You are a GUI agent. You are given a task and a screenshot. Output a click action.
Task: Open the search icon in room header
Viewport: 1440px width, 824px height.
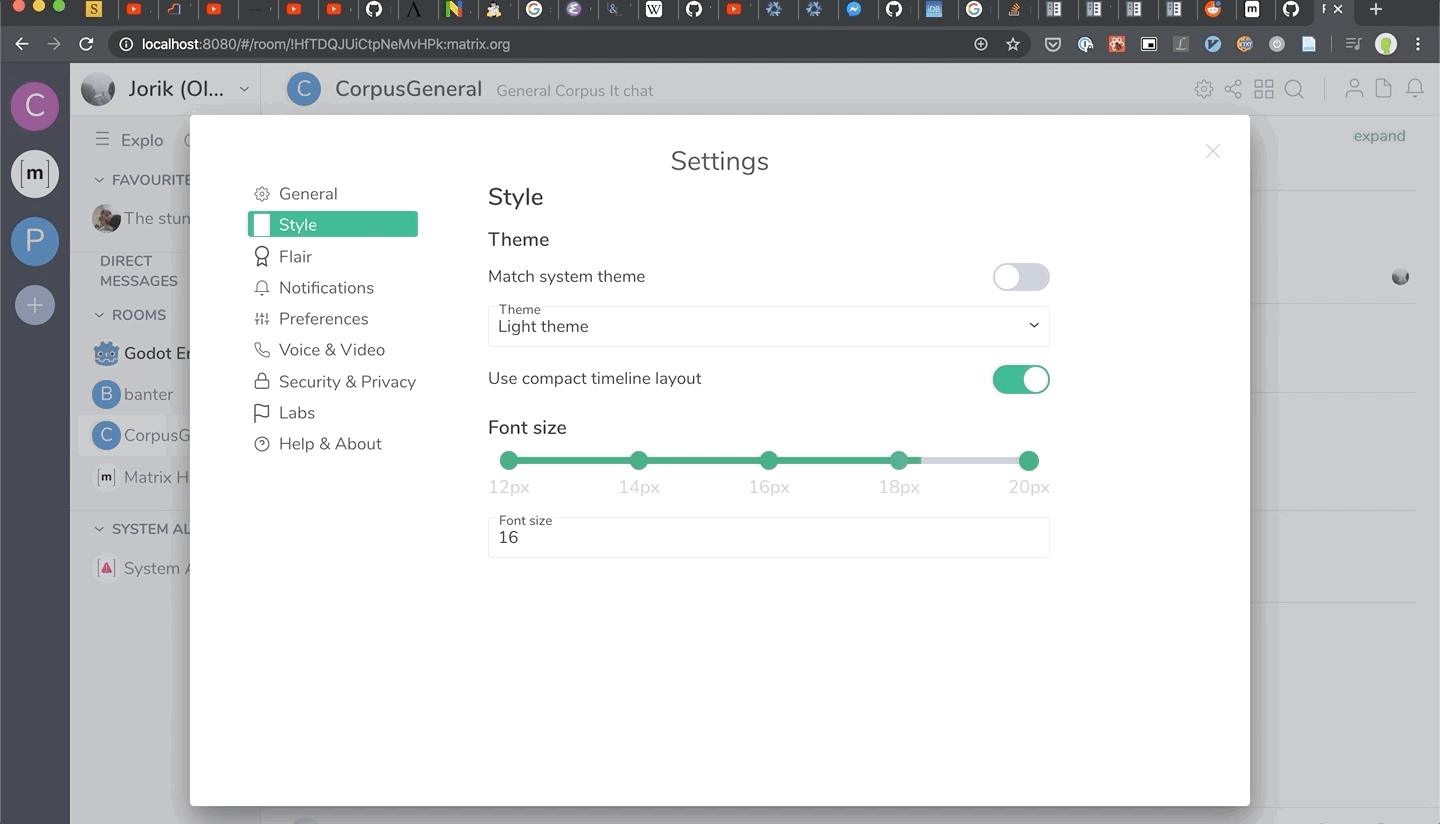click(x=1294, y=89)
